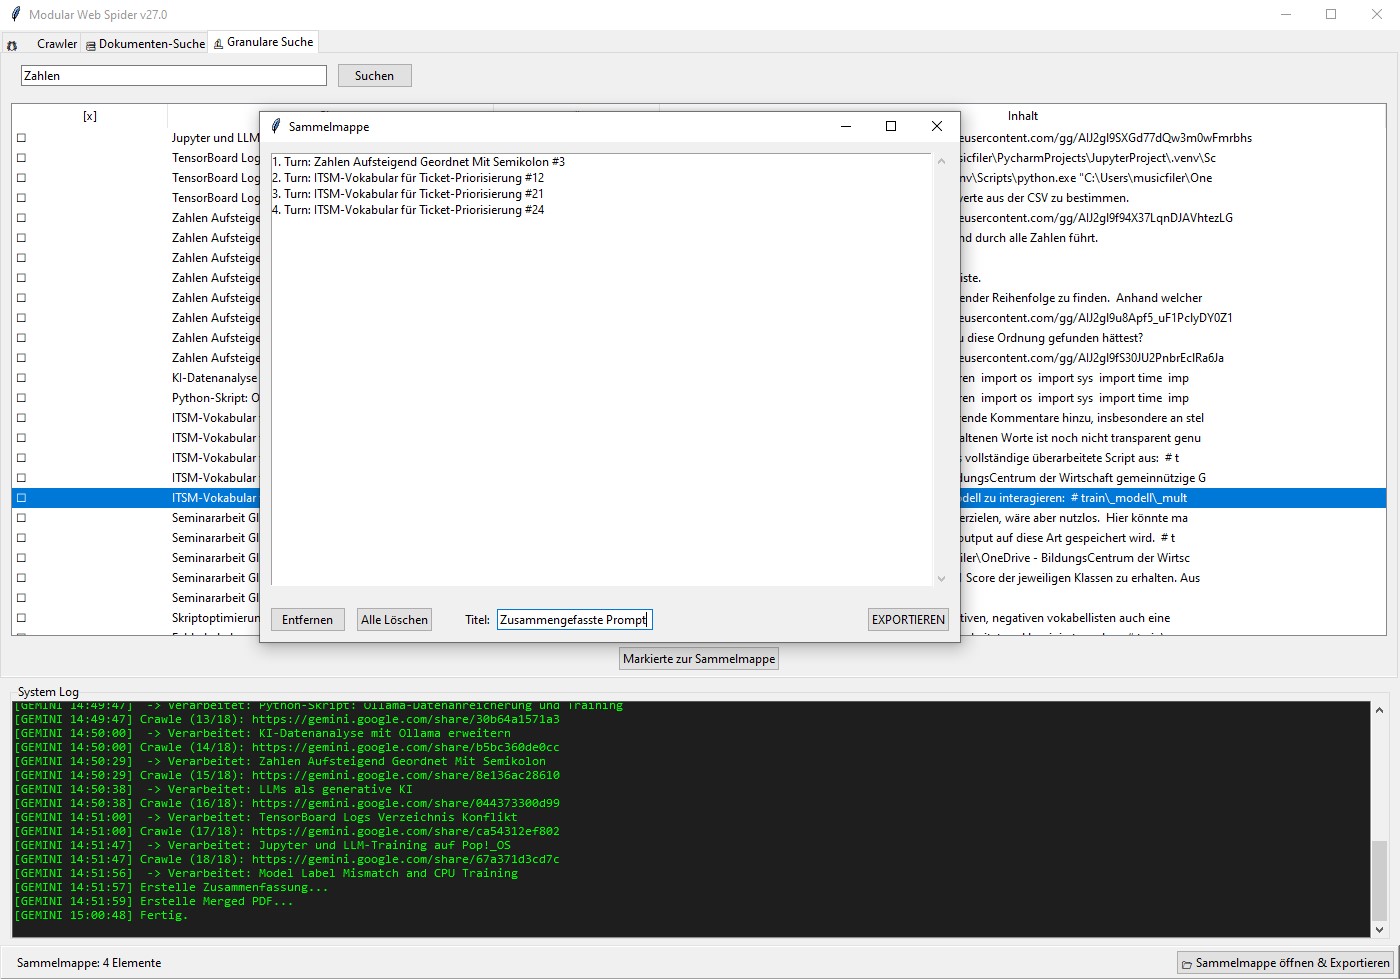Click the down arrow of the Sammelmappe list scrollbar
This screenshot has width=1400, height=979.
[x=941, y=578]
